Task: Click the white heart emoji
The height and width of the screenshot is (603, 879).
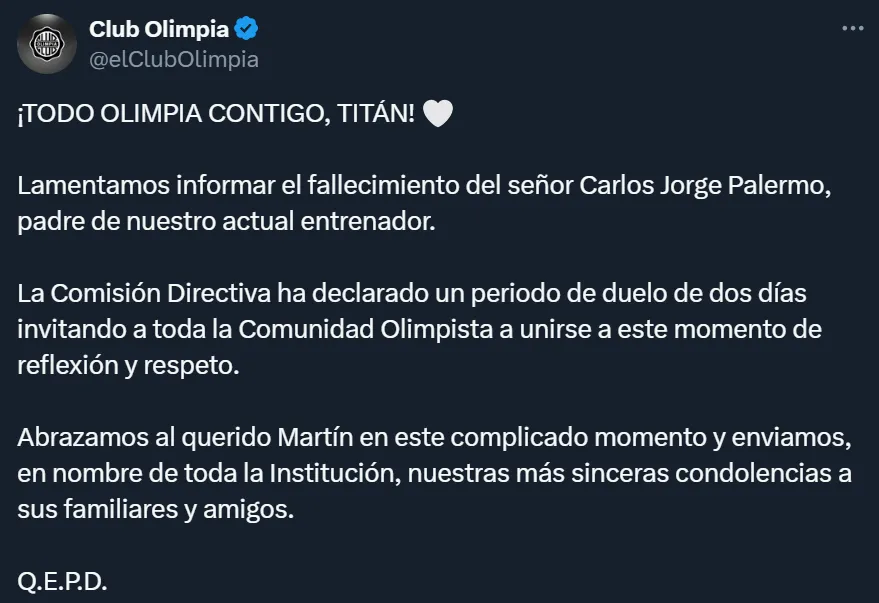Action: [438, 116]
